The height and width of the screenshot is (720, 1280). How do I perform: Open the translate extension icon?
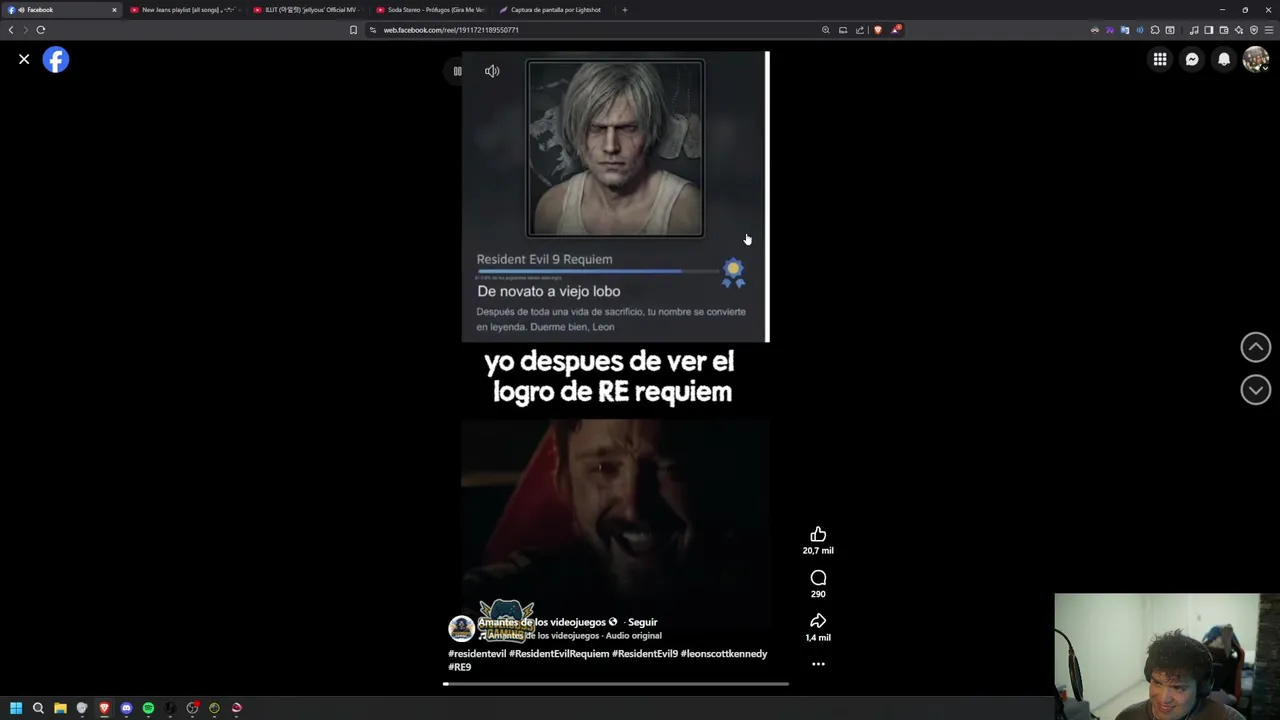(x=1125, y=30)
